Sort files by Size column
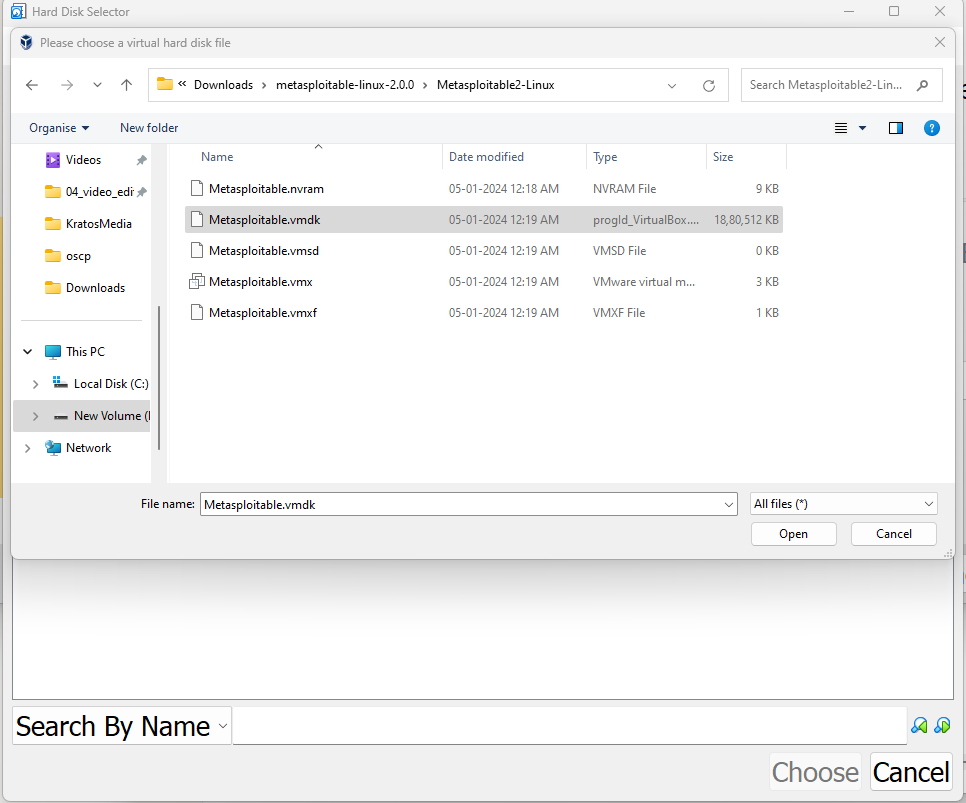Viewport: 966px width, 803px height. (745, 157)
